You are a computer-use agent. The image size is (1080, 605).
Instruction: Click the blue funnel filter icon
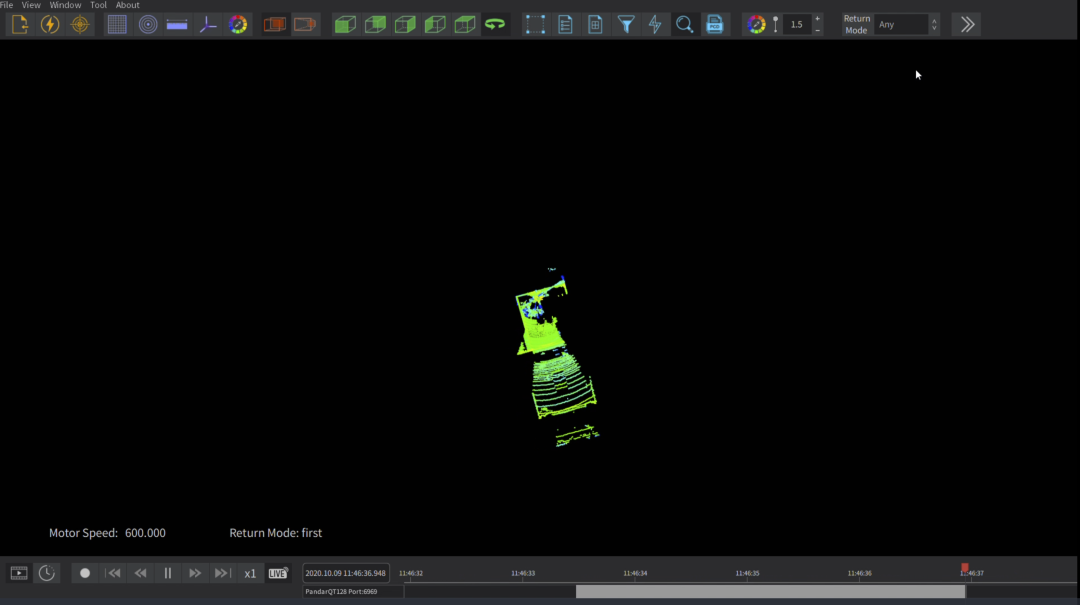tap(625, 25)
